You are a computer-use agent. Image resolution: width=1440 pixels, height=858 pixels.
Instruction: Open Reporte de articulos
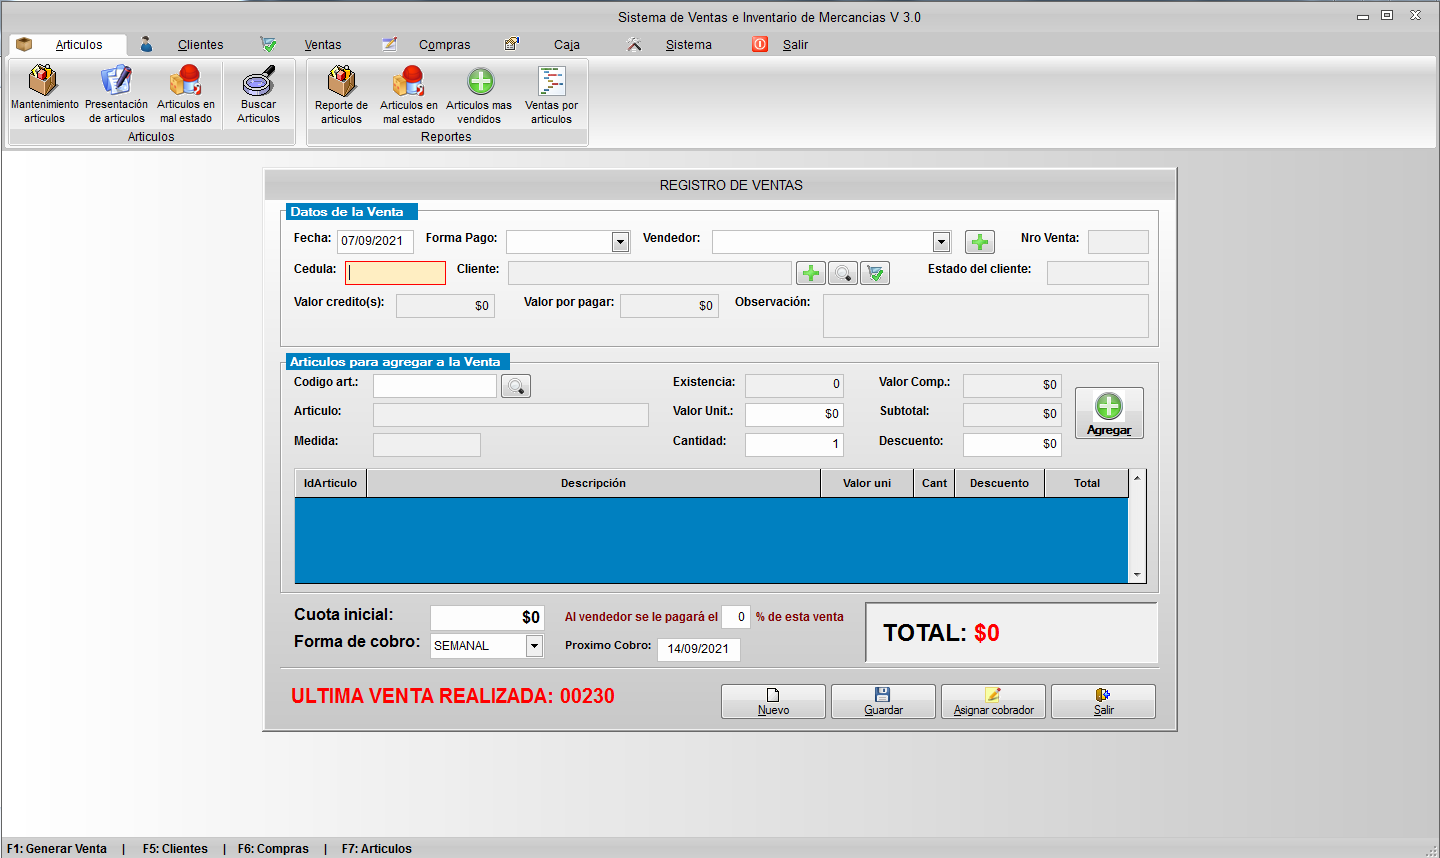pos(341,95)
